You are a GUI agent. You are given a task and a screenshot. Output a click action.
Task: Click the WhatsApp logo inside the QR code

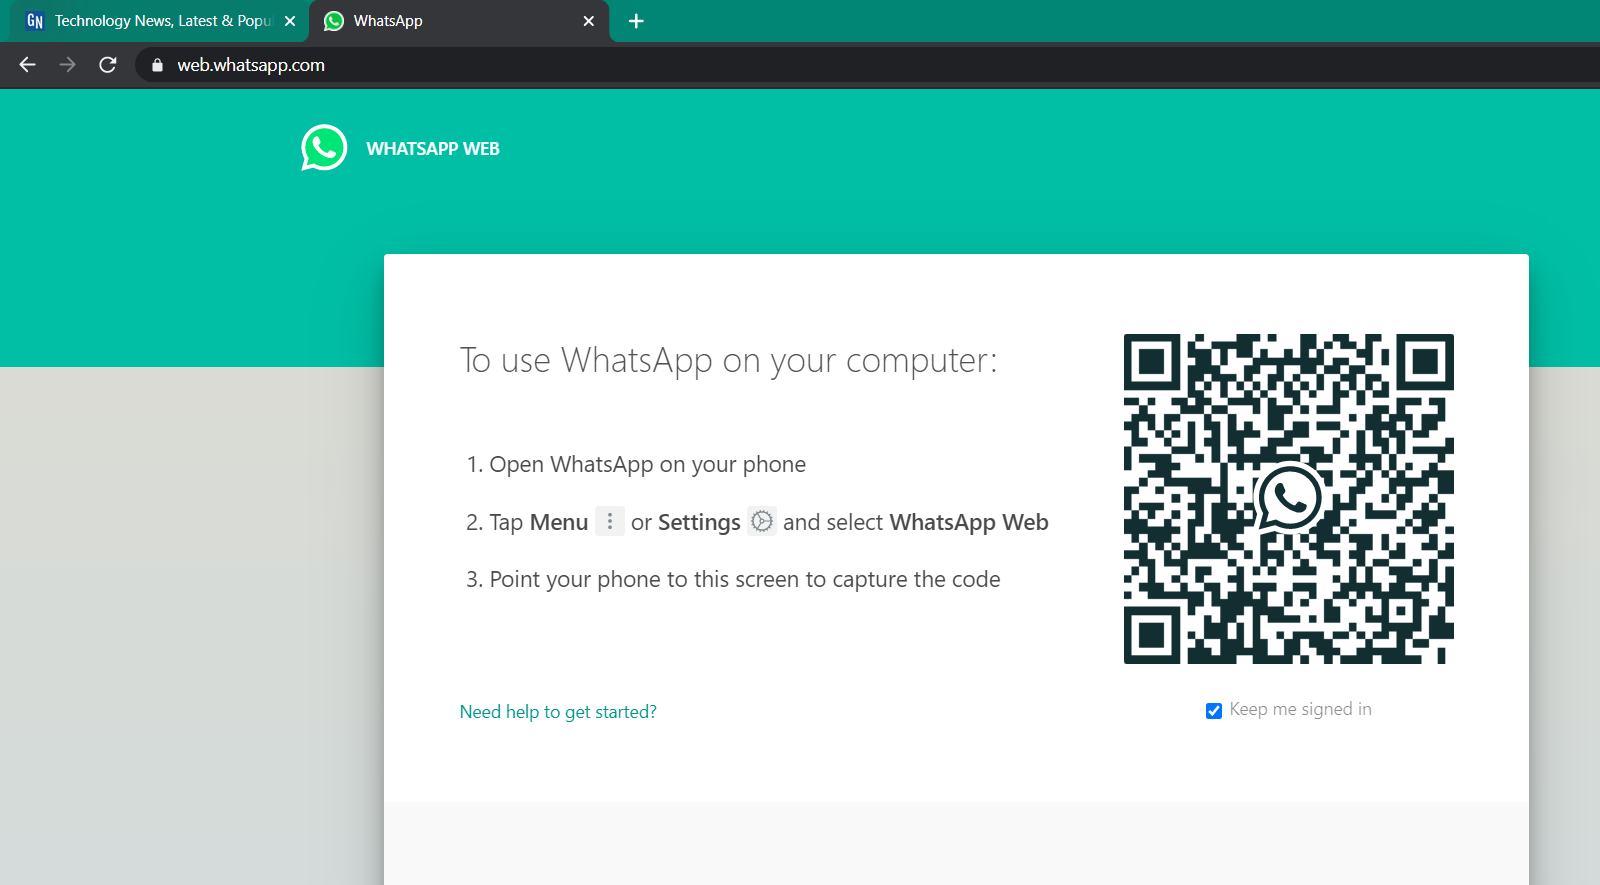(x=1289, y=497)
